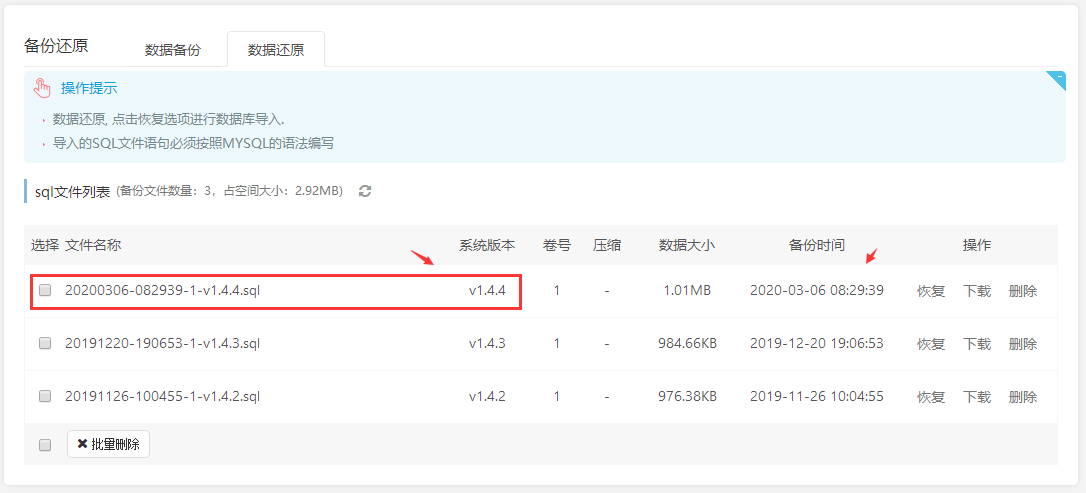Collapse the tips panel using corner toggle
This screenshot has height=493, width=1086.
[1058, 78]
